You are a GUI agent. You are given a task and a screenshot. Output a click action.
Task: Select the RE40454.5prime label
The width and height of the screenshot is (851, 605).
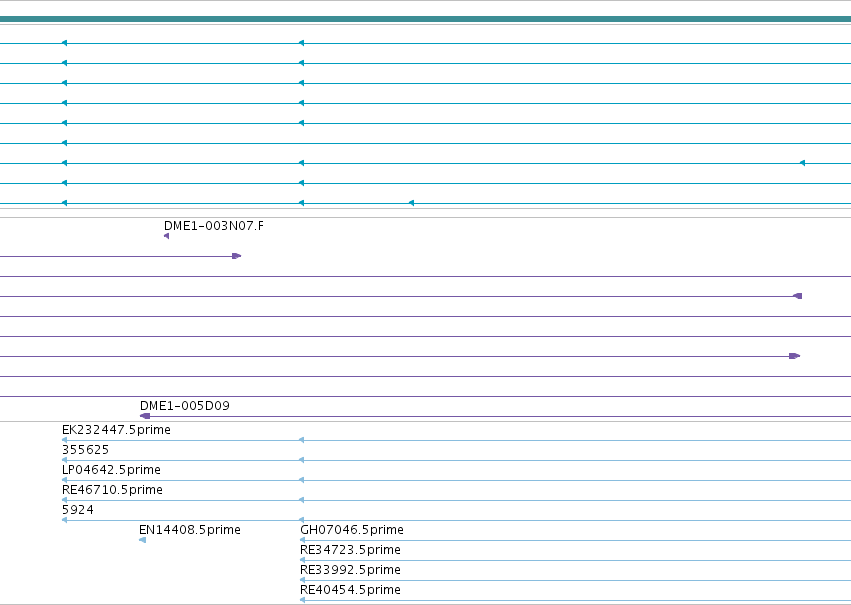350,590
